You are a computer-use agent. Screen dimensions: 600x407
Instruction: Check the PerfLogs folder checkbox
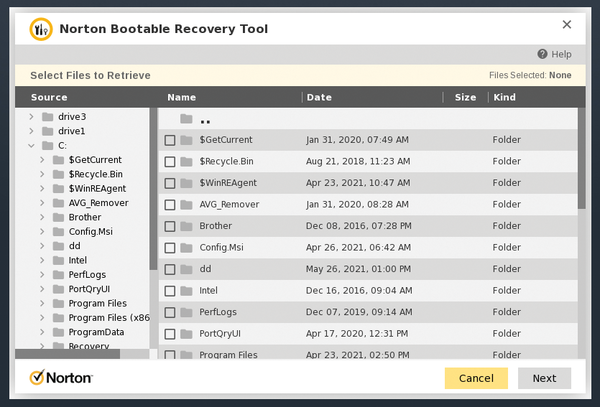(x=170, y=312)
